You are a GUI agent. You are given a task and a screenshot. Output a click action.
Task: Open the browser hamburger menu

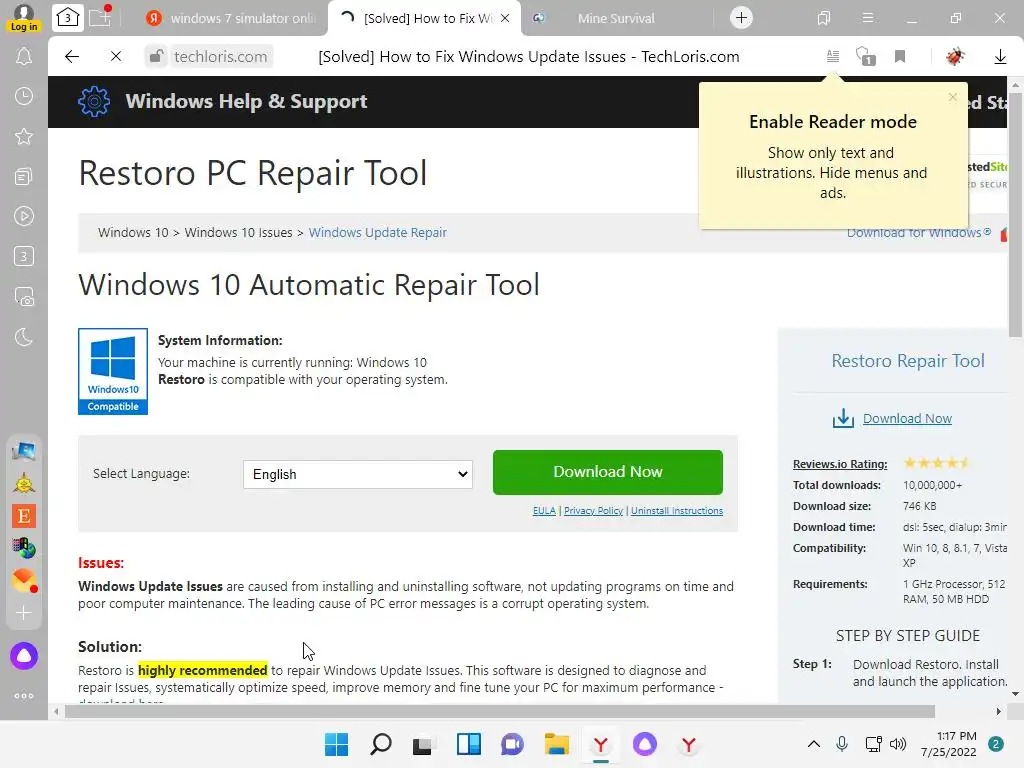(x=868, y=18)
